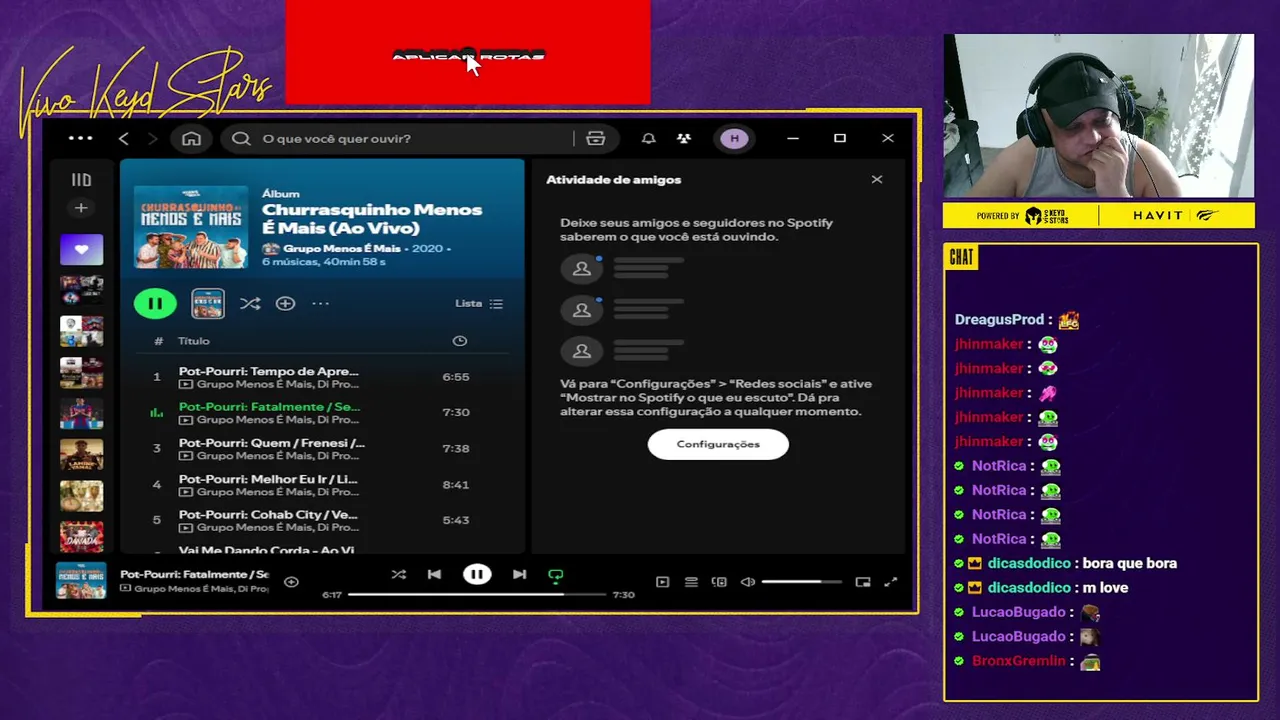The height and width of the screenshot is (720, 1280).
Task: Connect to a device
Action: 719,582
